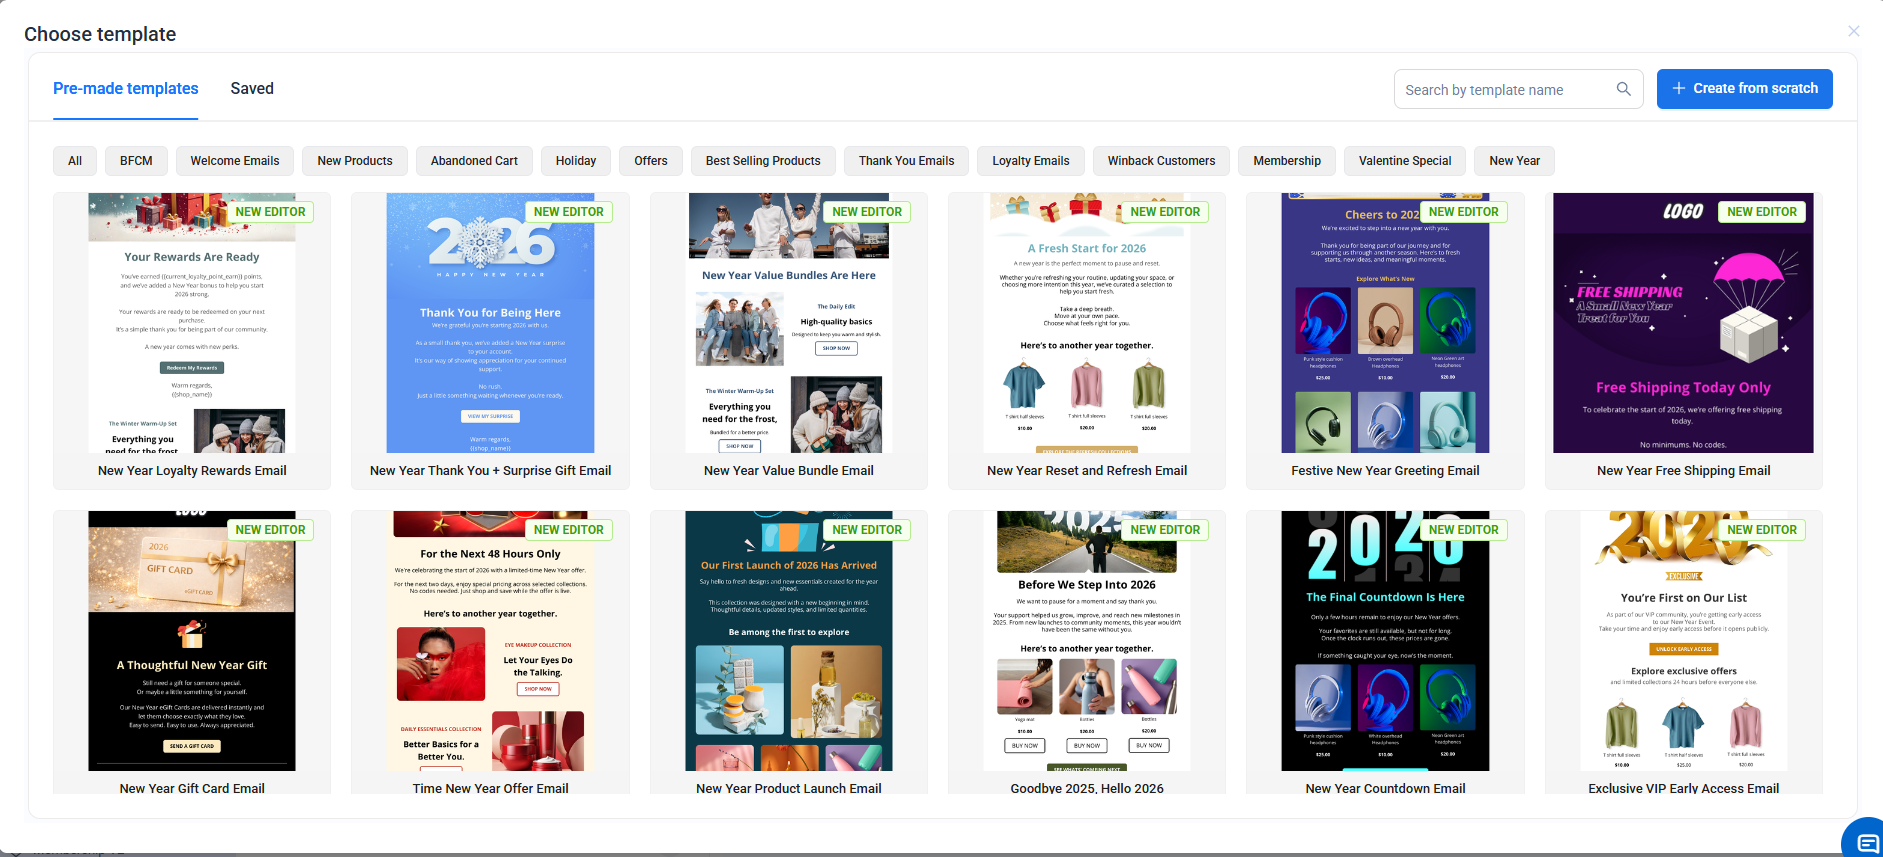The width and height of the screenshot is (1883, 857).
Task: Filter by Winback Customers category
Action: [x=1161, y=161]
